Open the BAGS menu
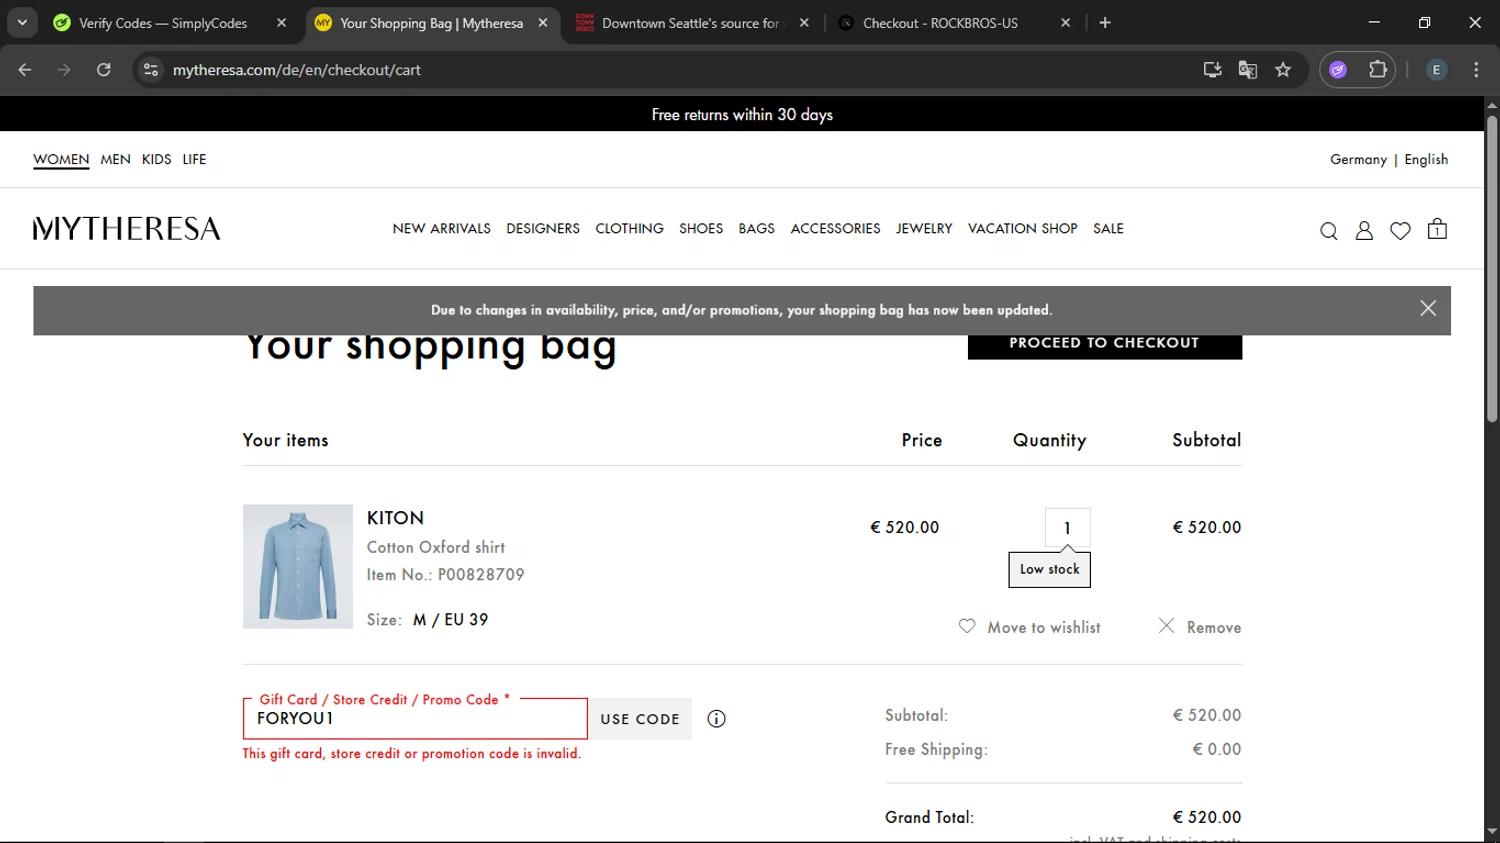This screenshot has height=843, width=1500. tap(756, 229)
